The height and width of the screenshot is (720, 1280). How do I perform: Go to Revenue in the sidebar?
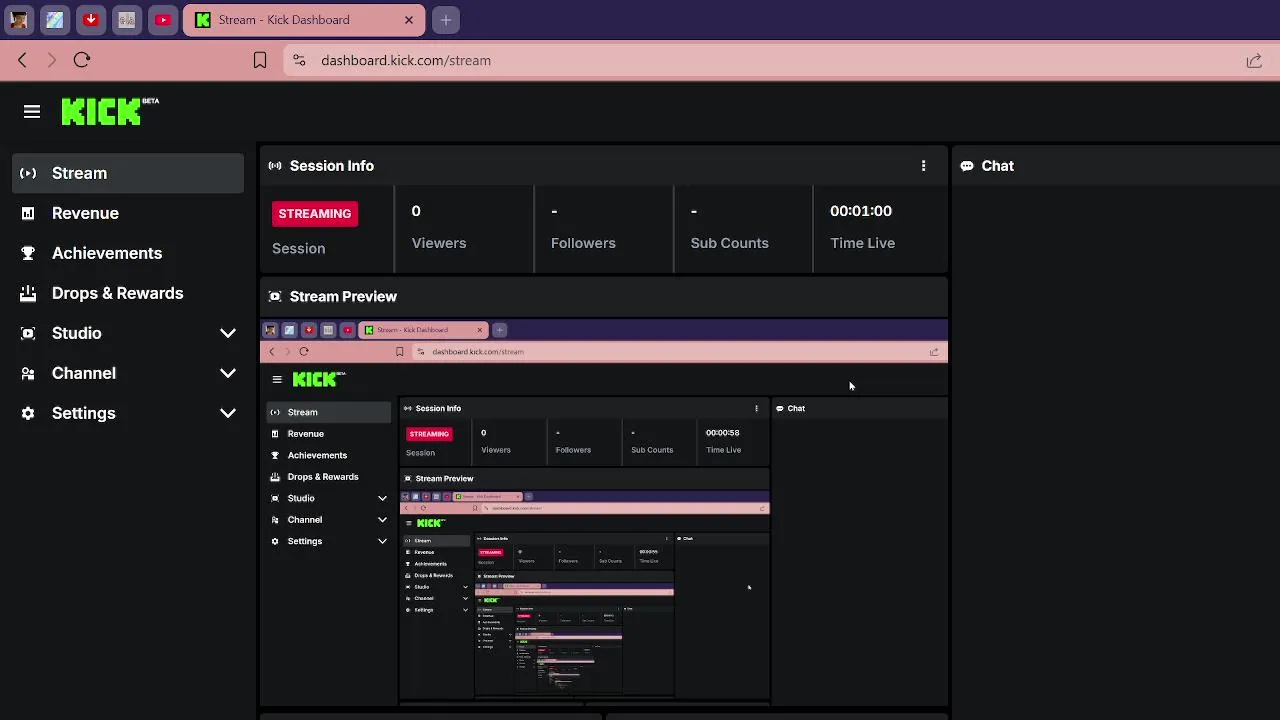coord(128,213)
